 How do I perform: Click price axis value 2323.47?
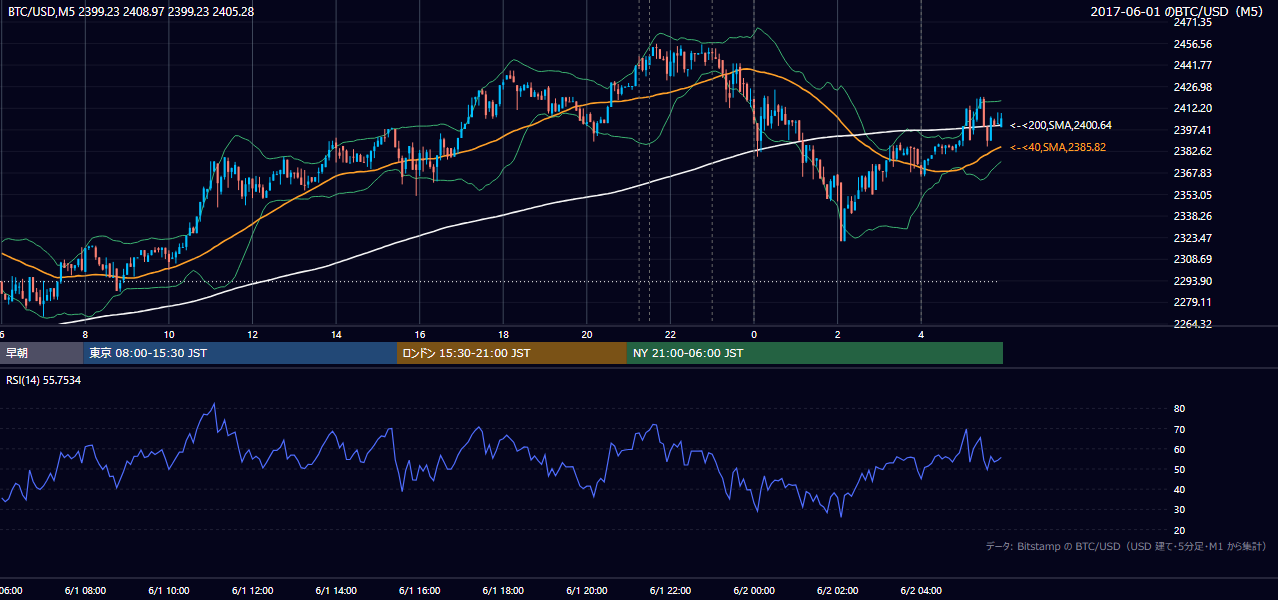click(1193, 238)
